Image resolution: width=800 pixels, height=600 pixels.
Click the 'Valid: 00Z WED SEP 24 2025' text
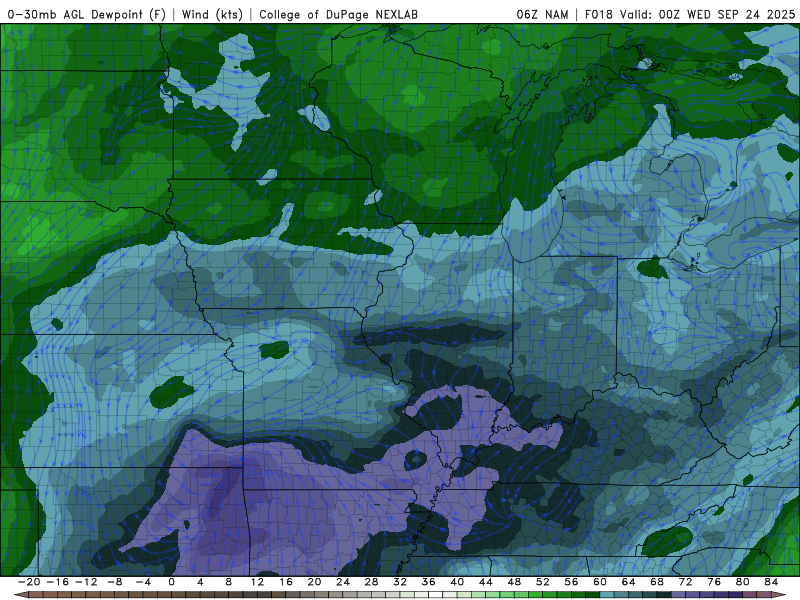(x=707, y=14)
